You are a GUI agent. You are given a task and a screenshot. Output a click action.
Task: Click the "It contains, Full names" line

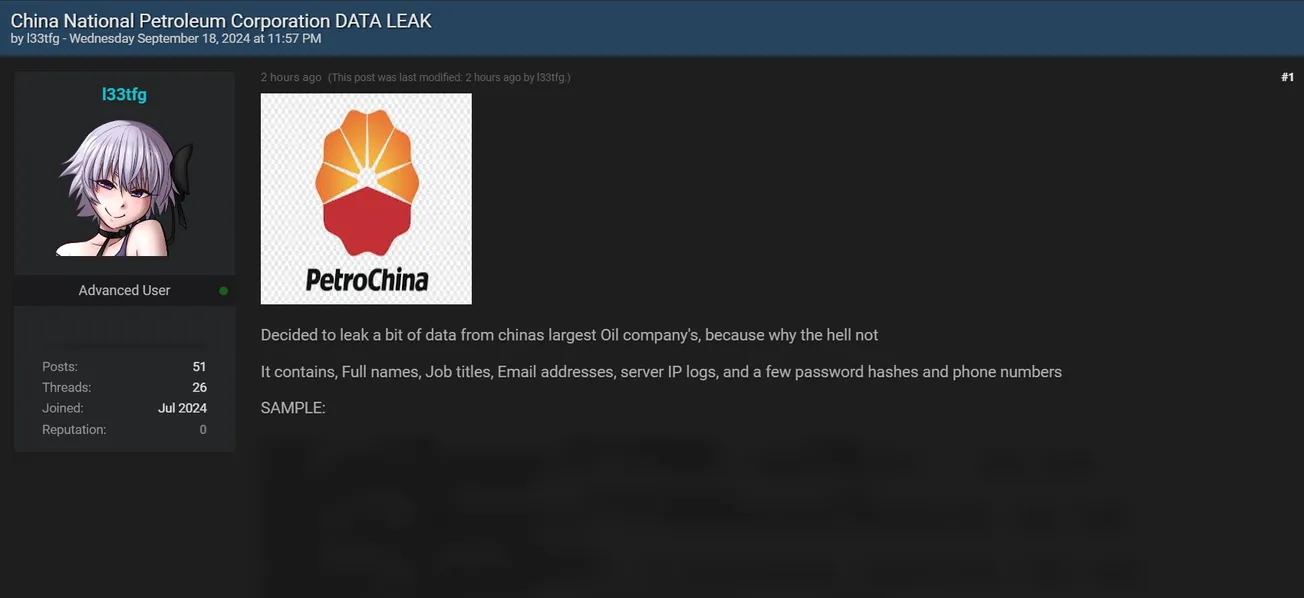coord(661,372)
